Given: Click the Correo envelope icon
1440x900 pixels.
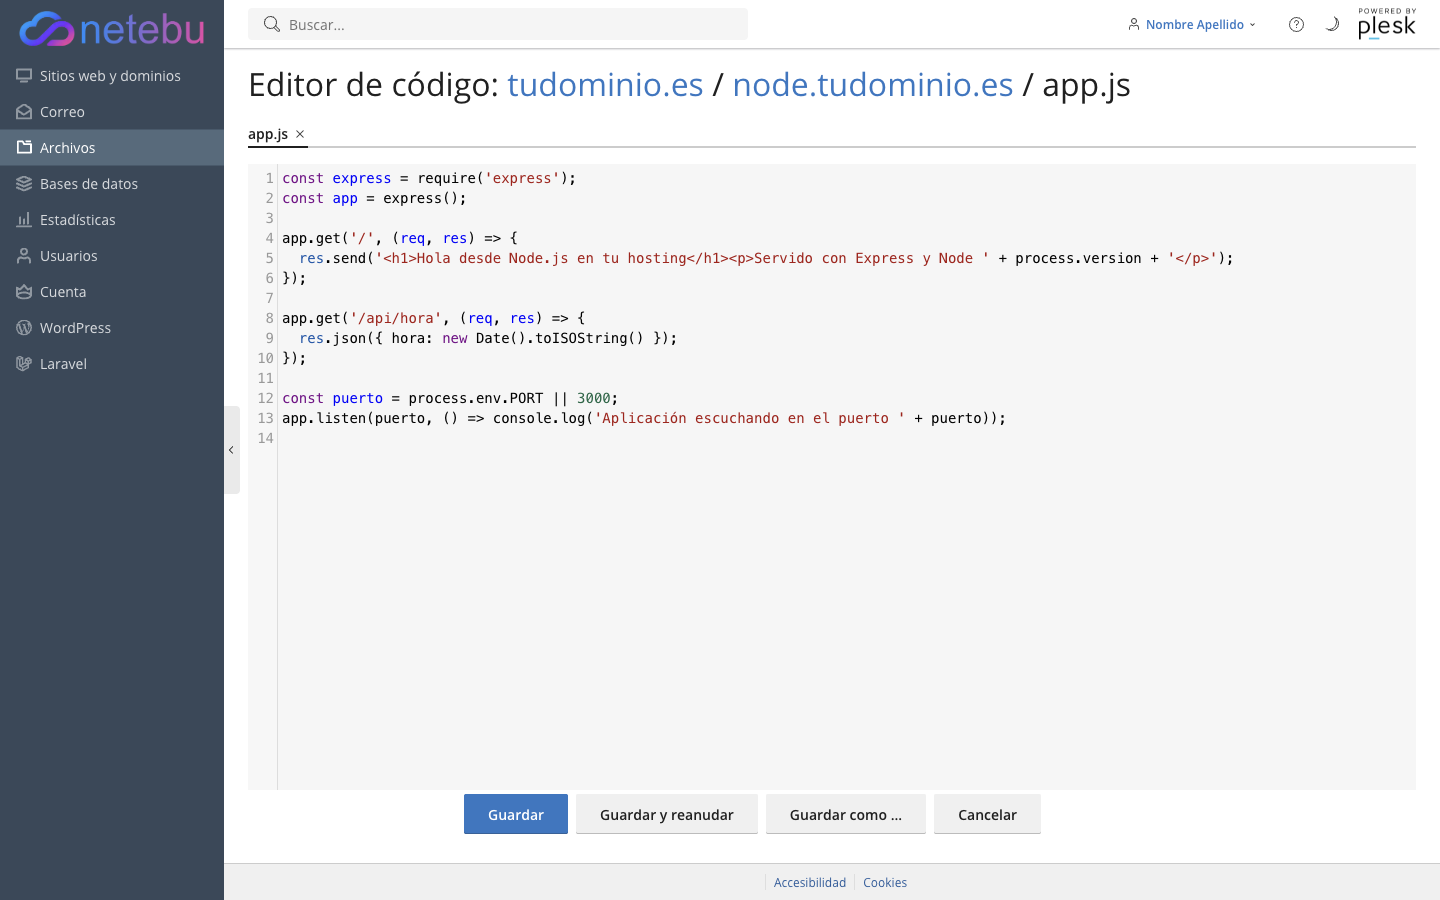Looking at the screenshot, I should [x=24, y=112].
